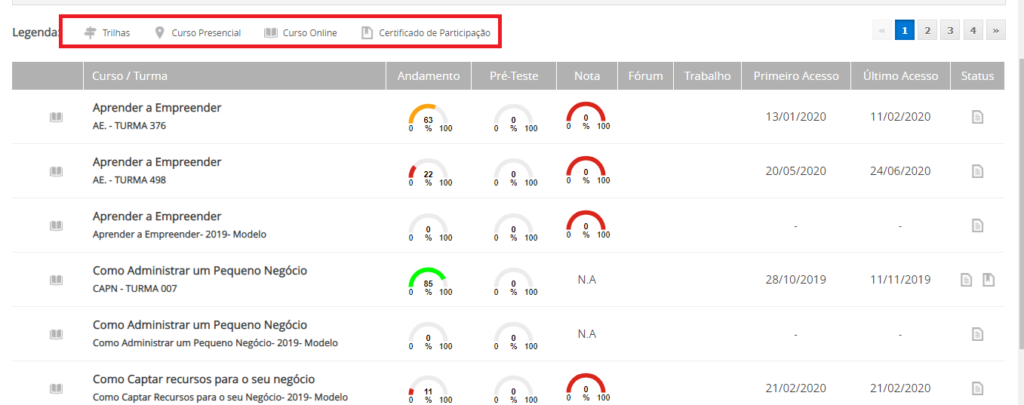Click the Curso Online book legend icon
The image size is (1024, 405).
pyautogui.click(x=270, y=33)
